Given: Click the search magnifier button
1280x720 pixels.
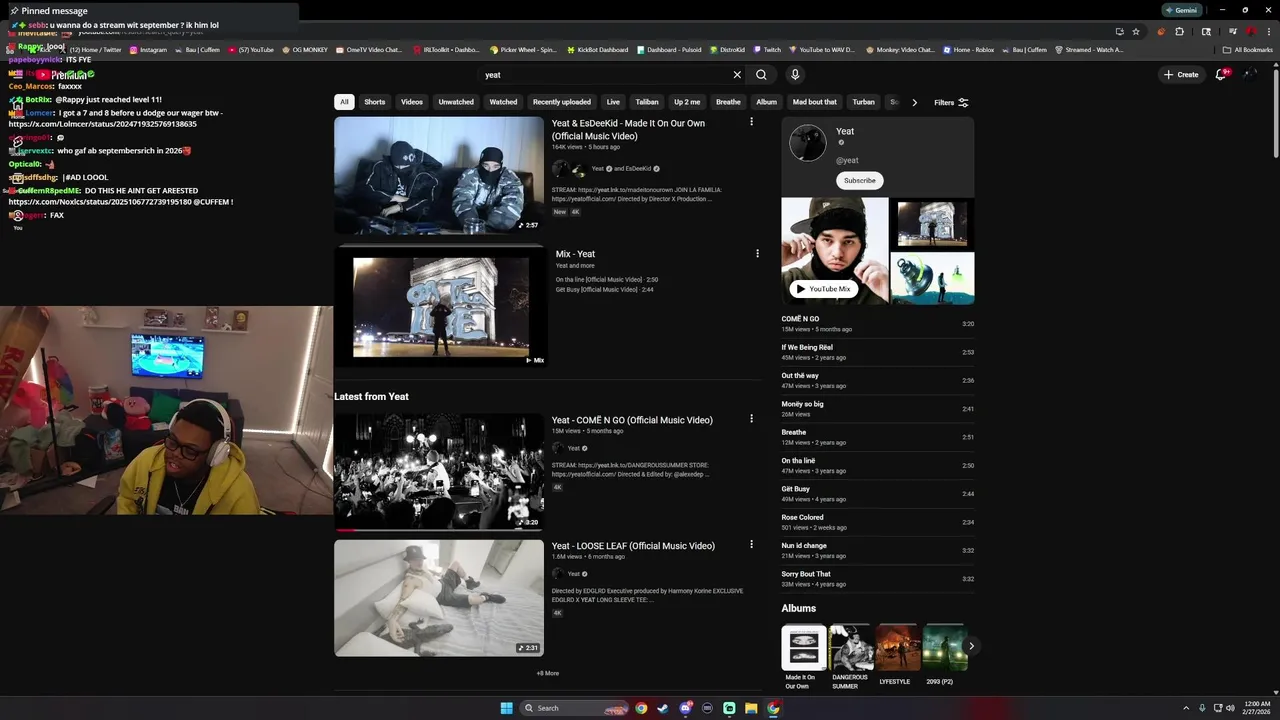Looking at the screenshot, I should click(x=761, y=75).
